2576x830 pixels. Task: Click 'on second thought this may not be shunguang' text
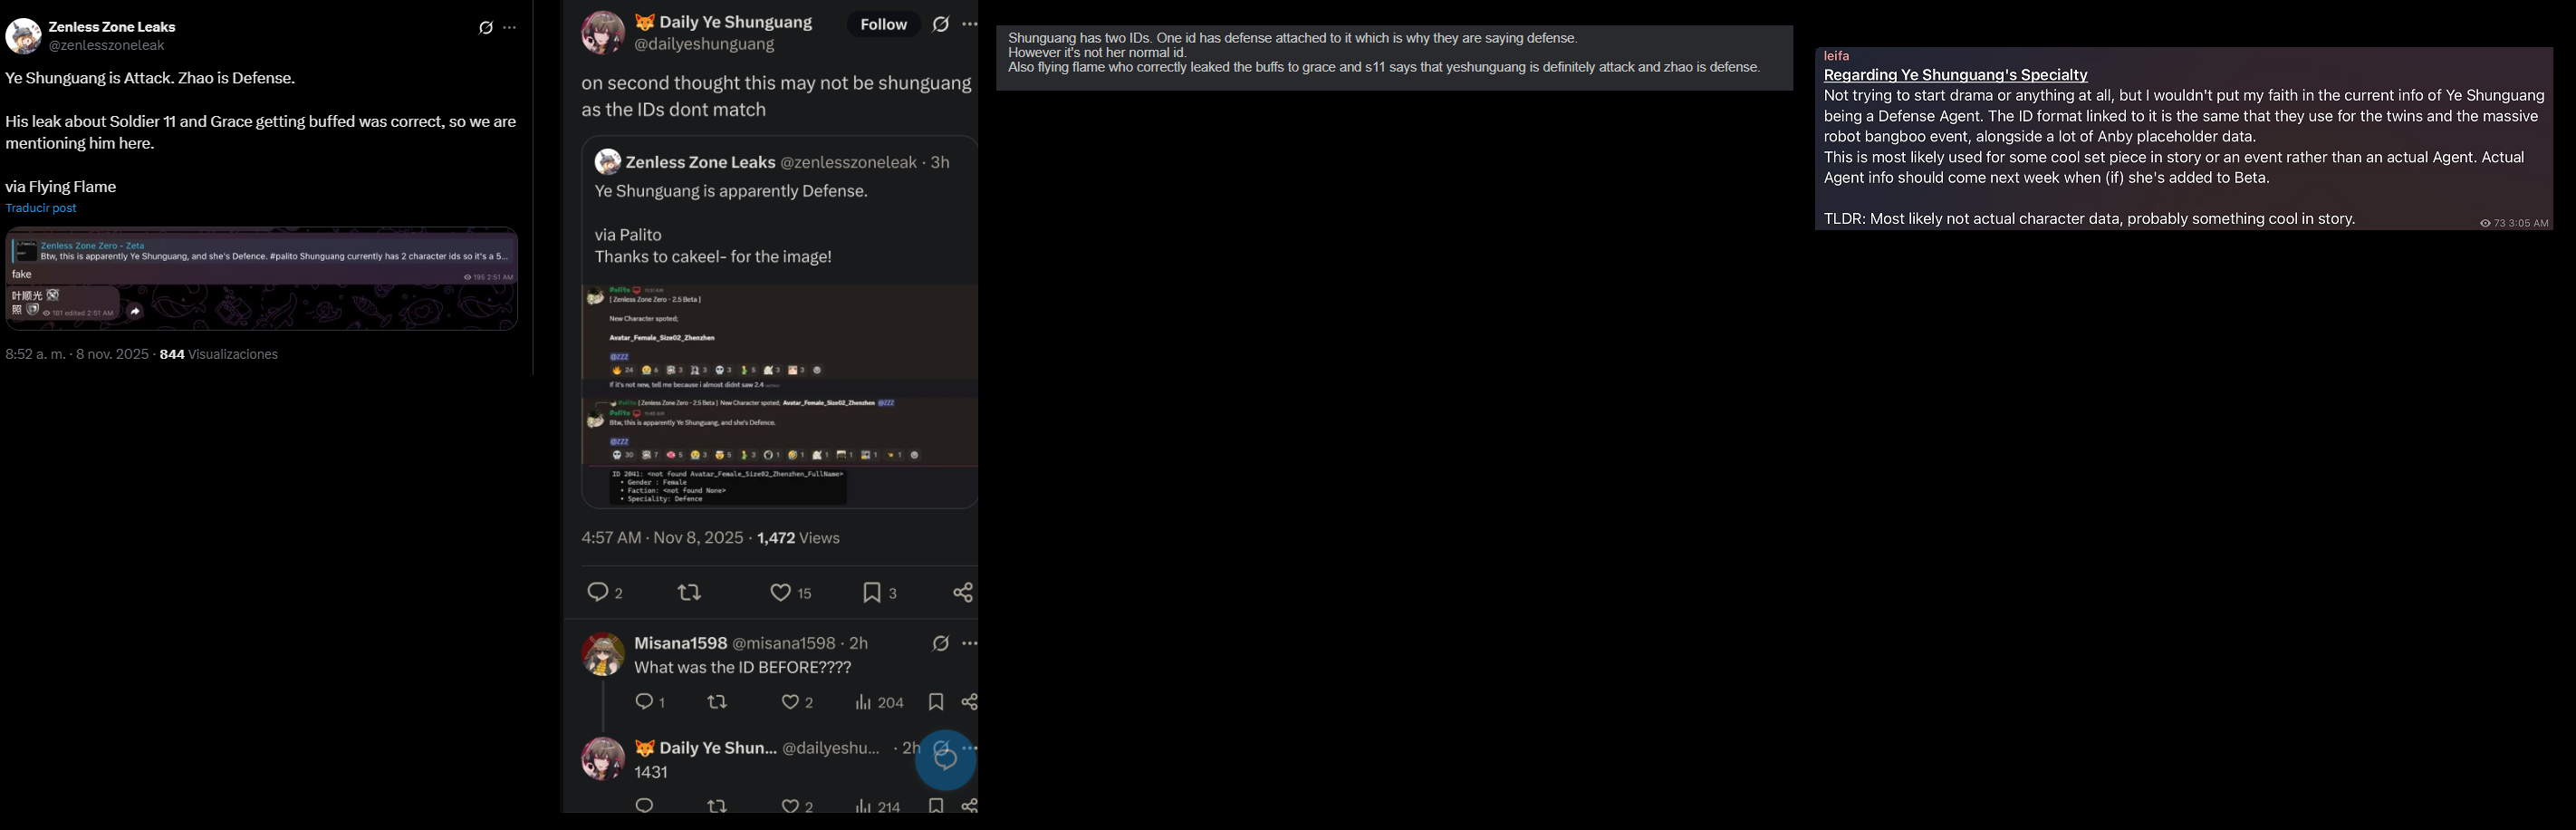(776, 83)
